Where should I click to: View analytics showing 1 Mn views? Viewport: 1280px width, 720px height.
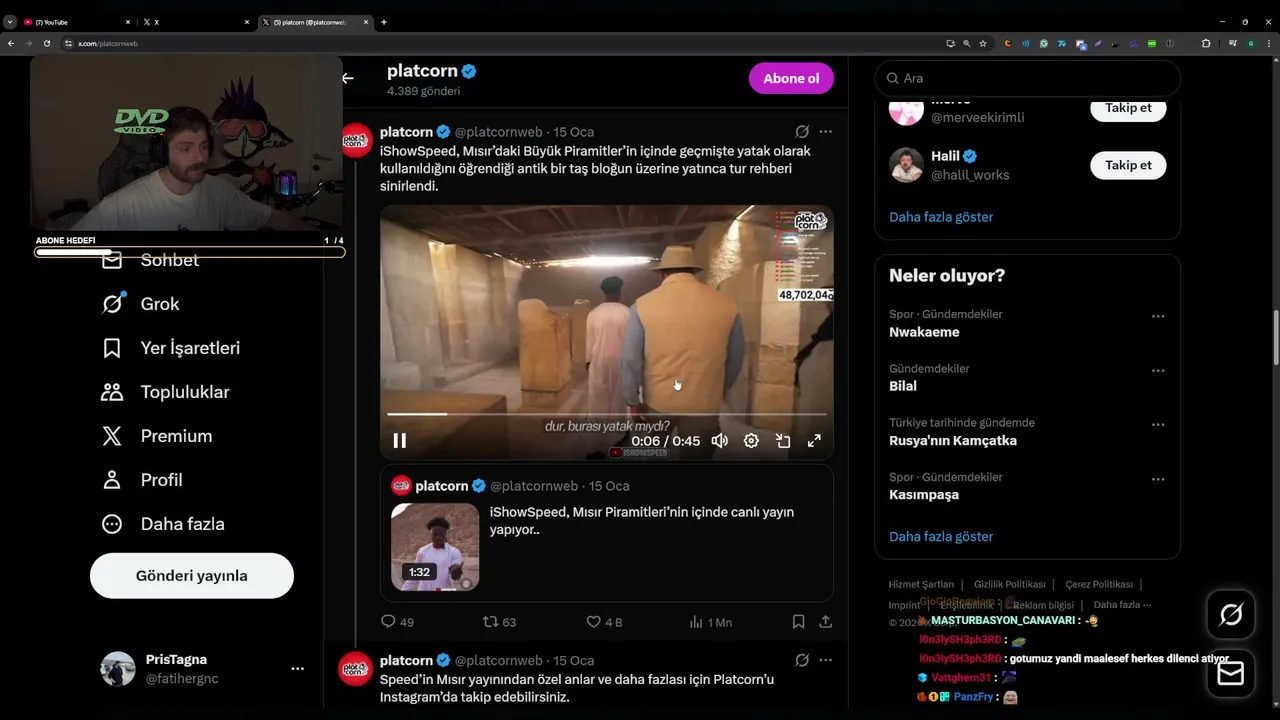tap(710, 622)
